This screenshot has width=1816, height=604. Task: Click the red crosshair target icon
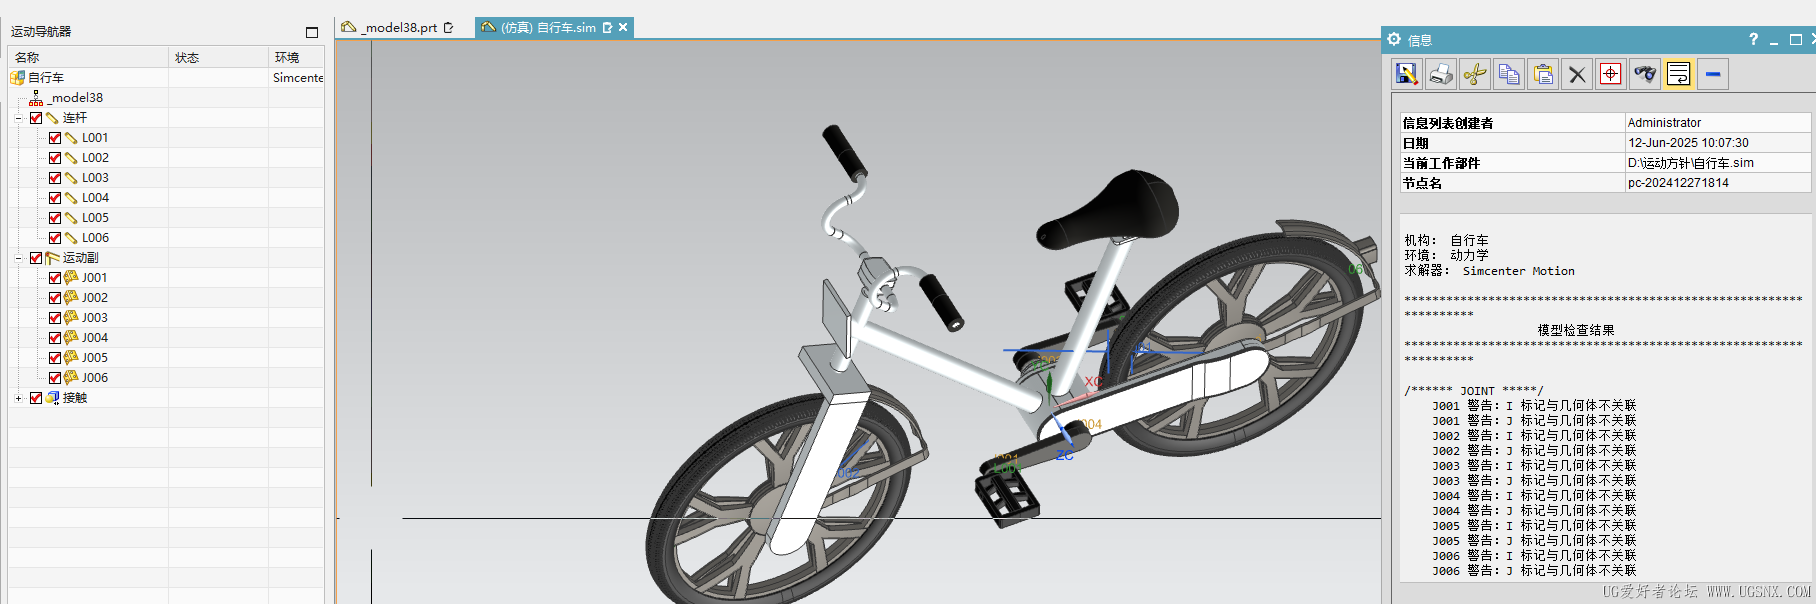coord(1611,74)
